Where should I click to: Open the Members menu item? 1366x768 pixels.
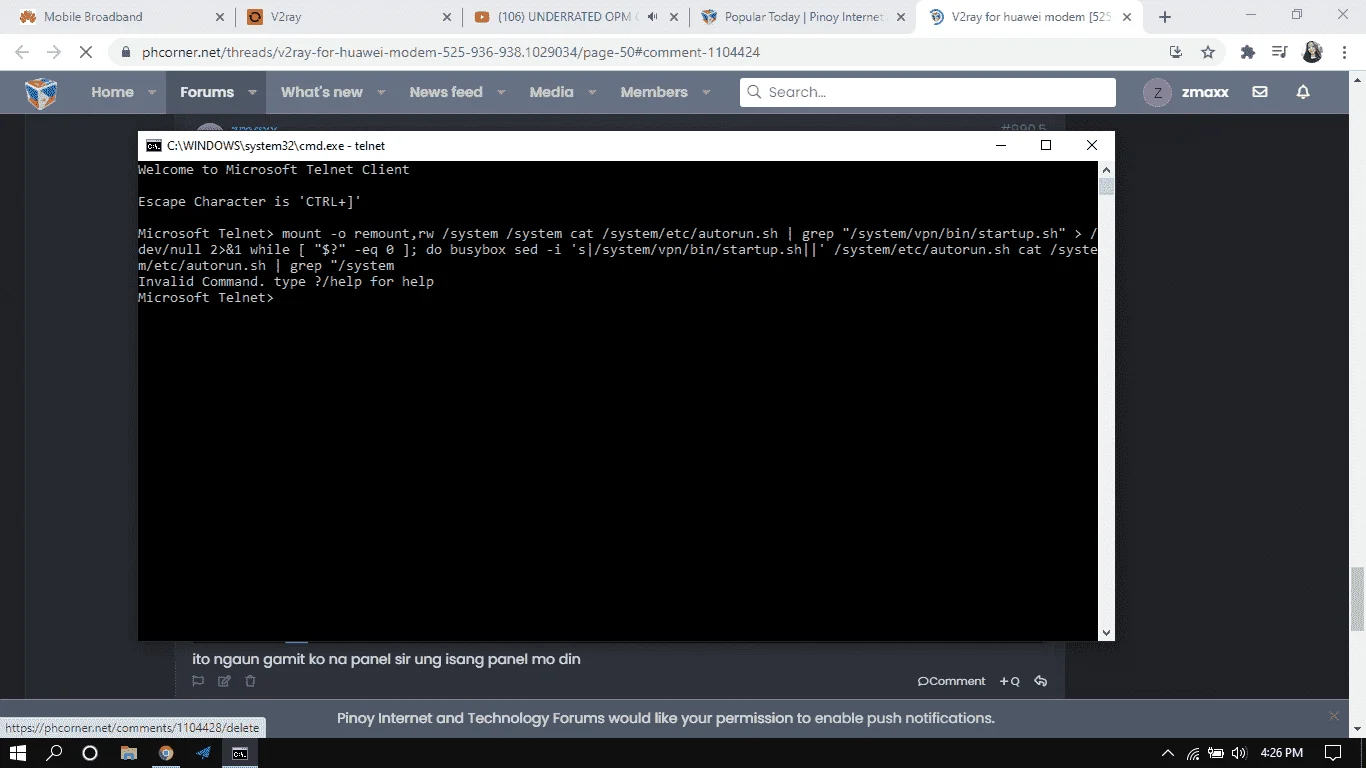click(654, 92)
